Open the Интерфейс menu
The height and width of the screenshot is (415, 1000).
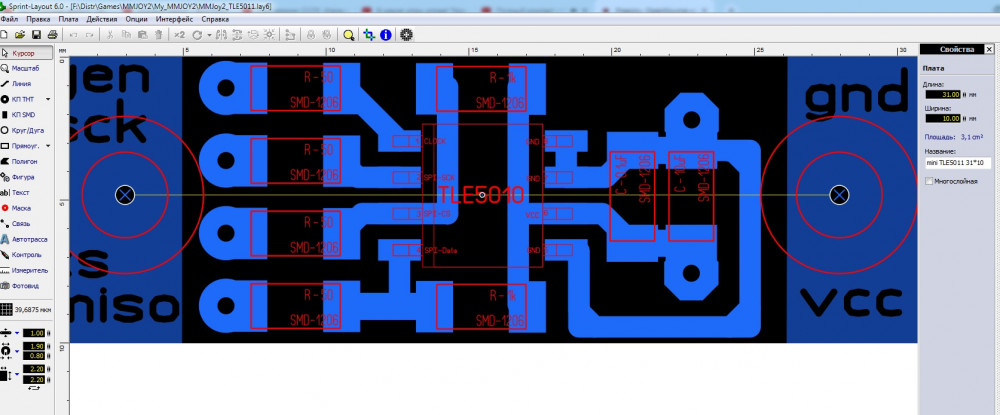click(x=174, y=19)
